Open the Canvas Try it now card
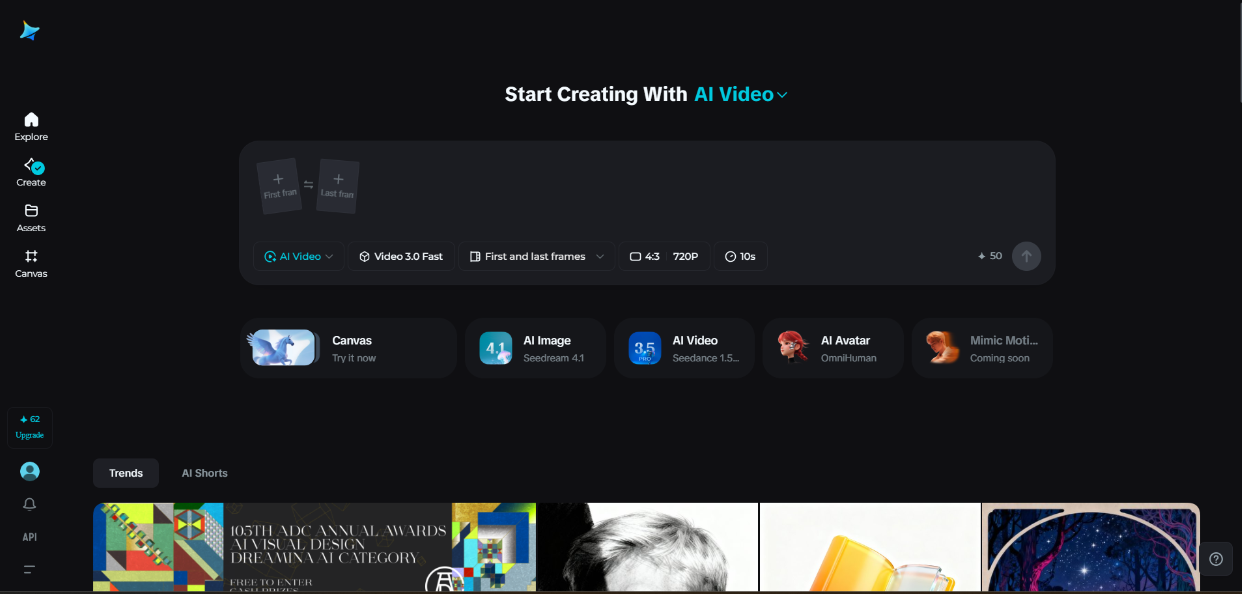 tap(348, 348)
